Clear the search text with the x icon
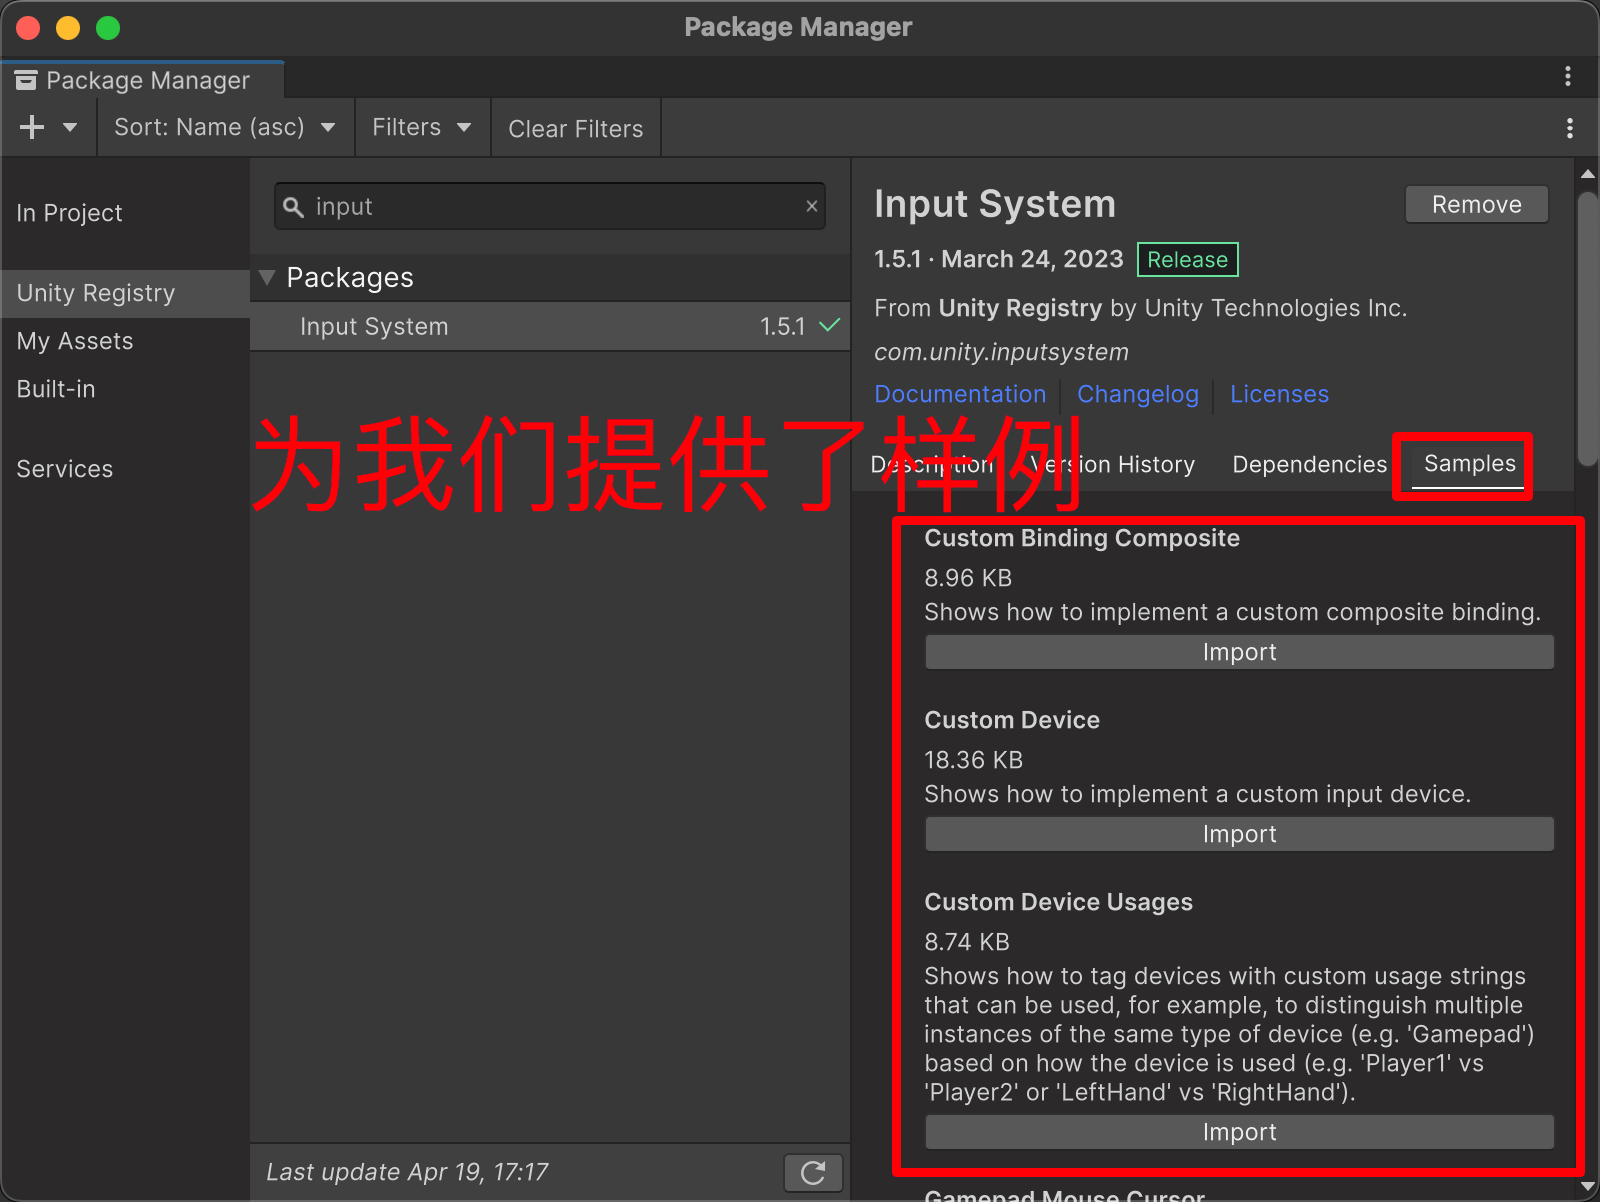This screenshot has height=1202, width=1600. point(812,206)
